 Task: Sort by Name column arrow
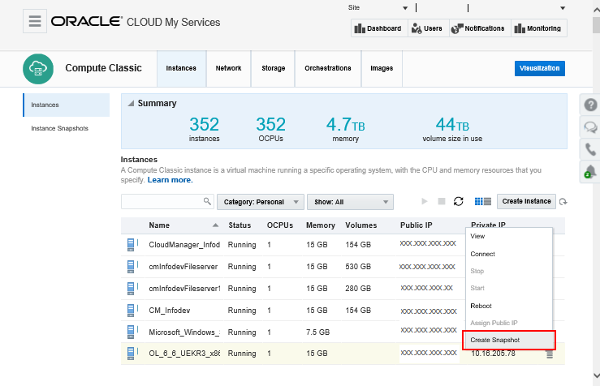[215, 225]
